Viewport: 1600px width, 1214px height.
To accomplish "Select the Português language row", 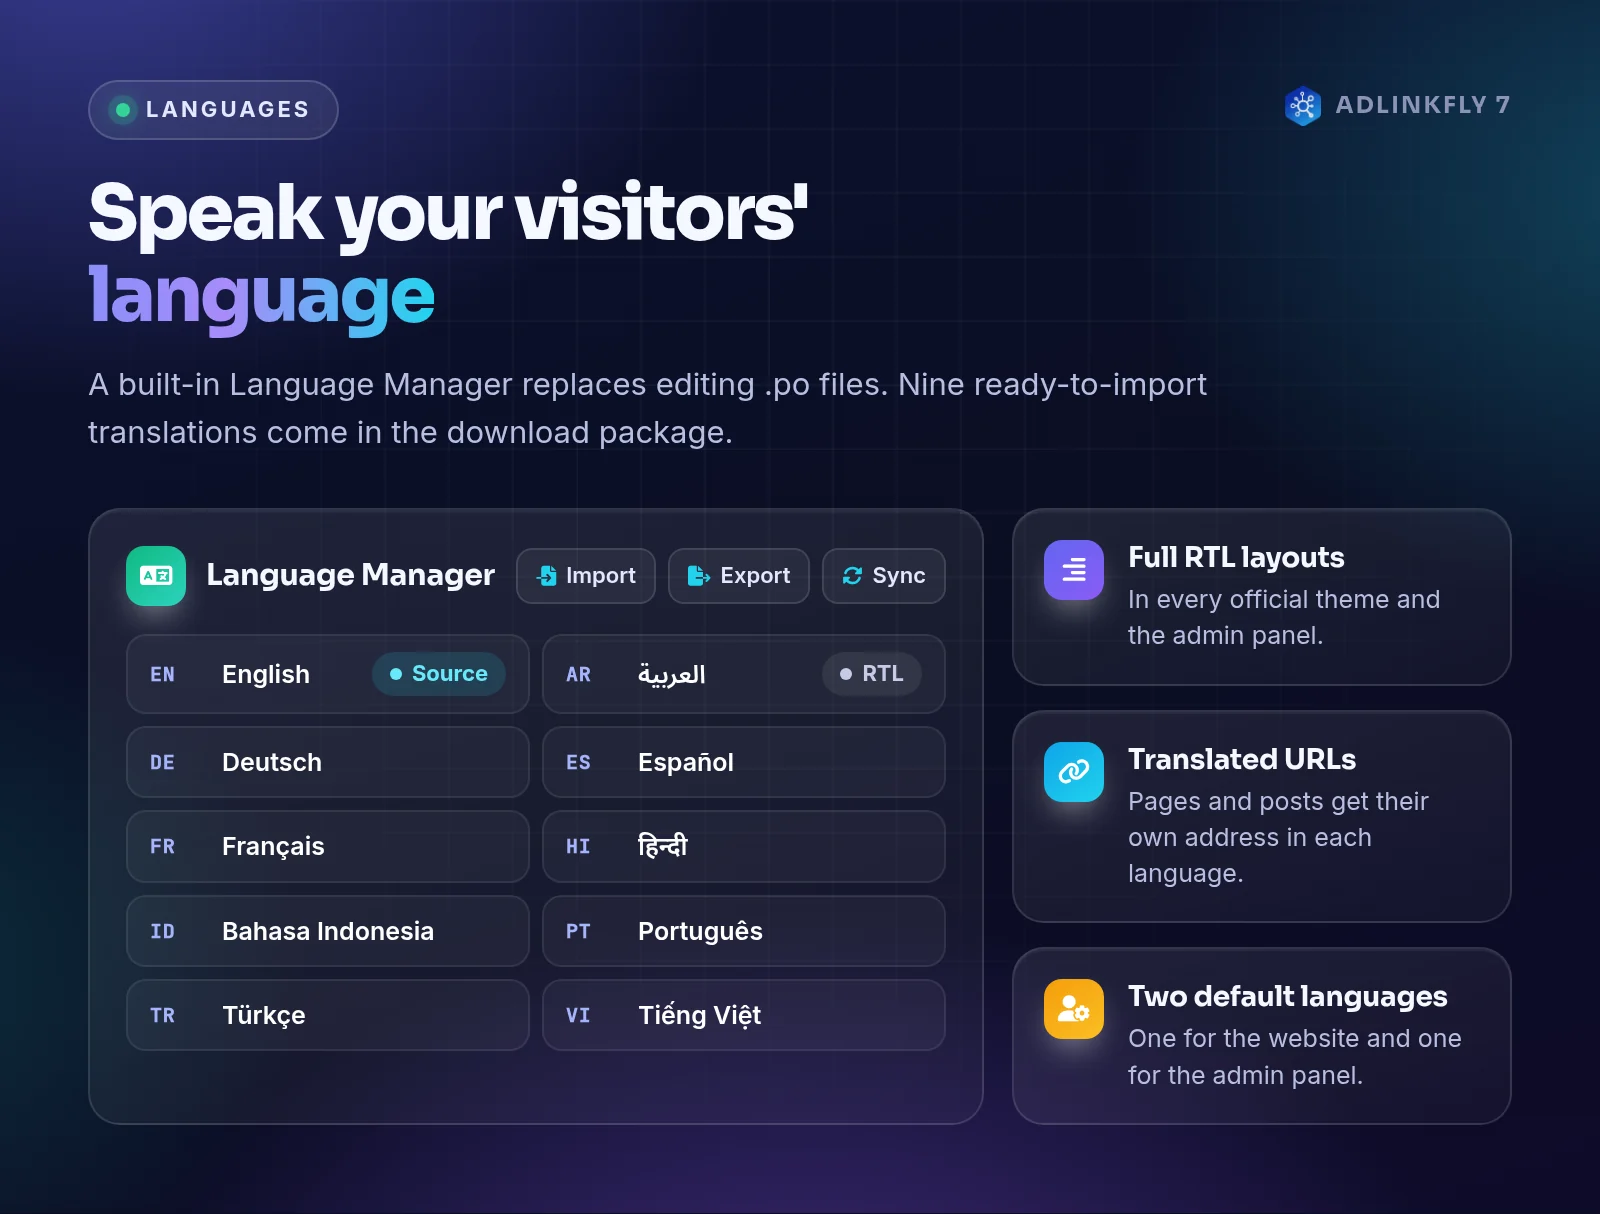I will (744, 931).
